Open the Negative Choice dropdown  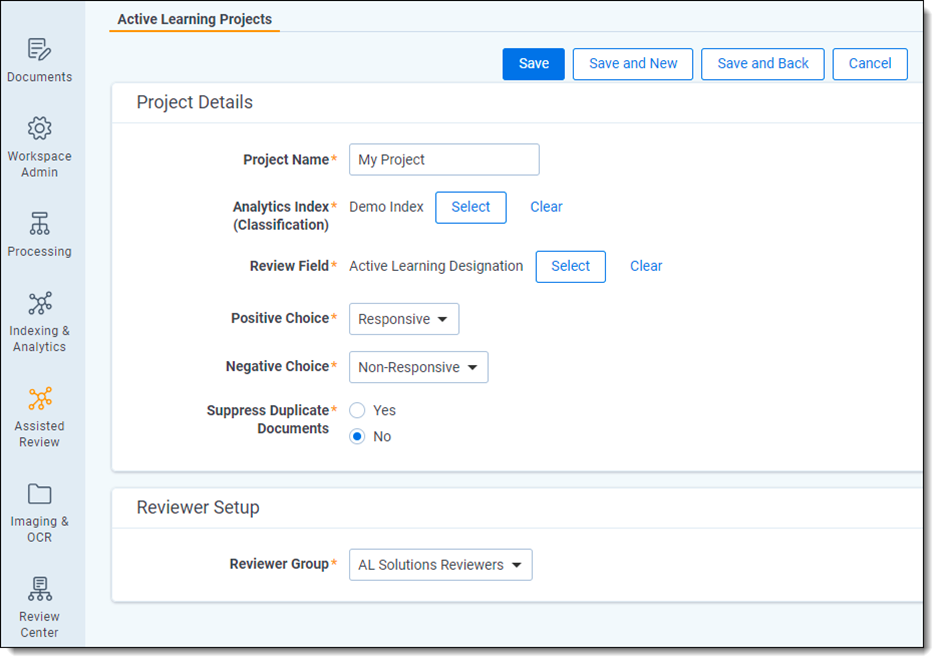[418, 366]
